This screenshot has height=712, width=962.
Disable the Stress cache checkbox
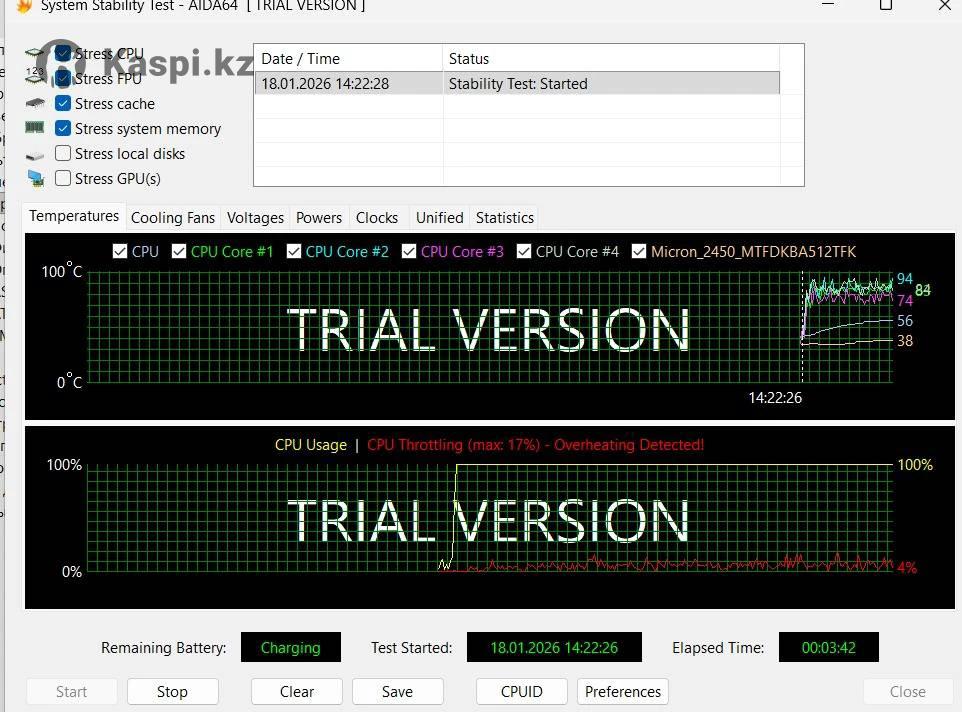click(63, 104)
